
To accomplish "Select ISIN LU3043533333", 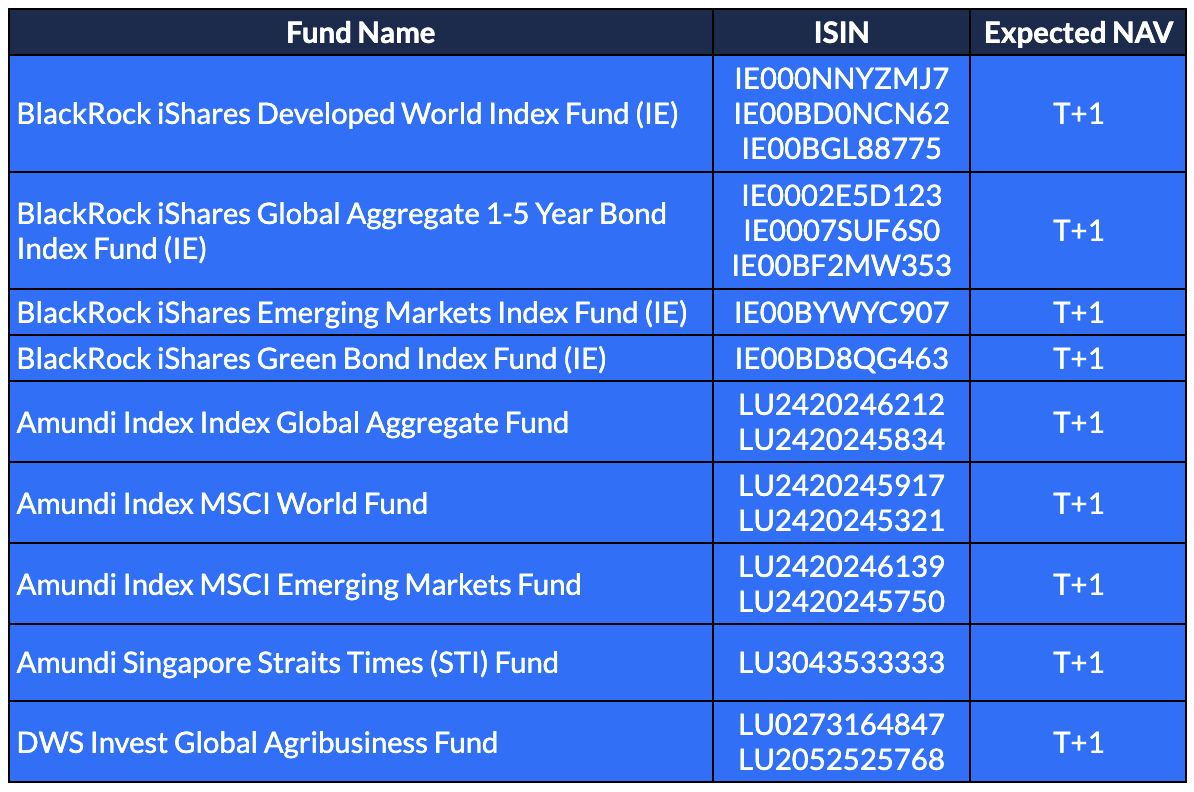I will [841, 662].
